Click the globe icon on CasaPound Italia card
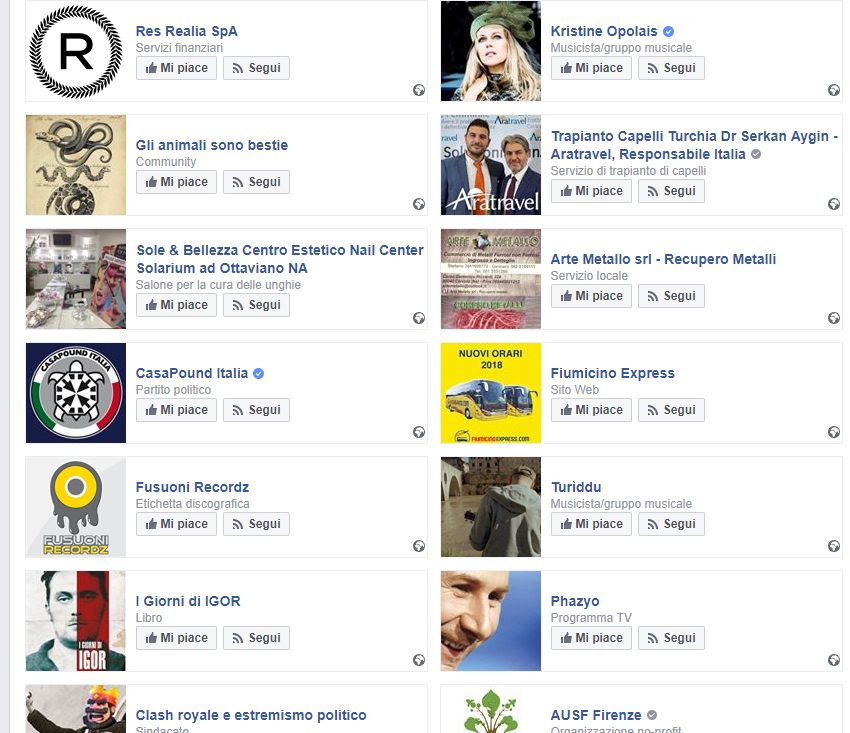The image size is (850, 733). click(x=419, y=432)
